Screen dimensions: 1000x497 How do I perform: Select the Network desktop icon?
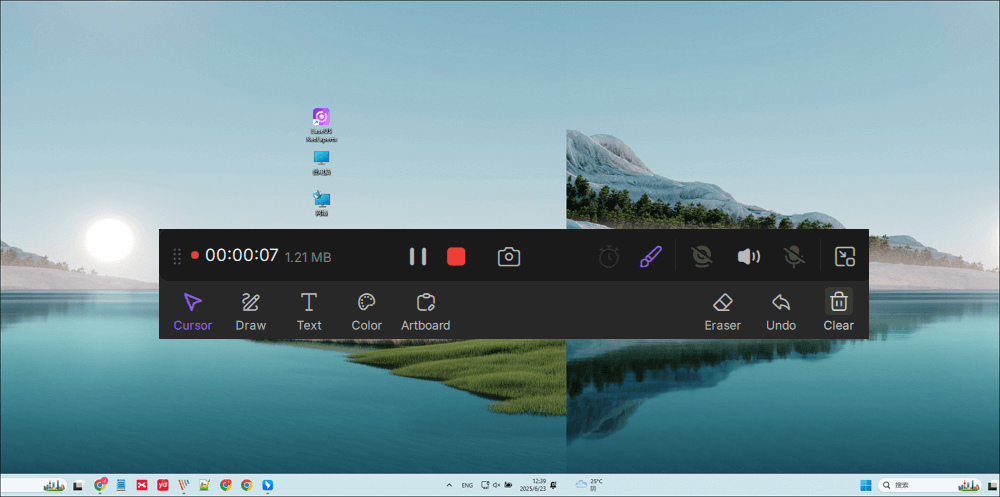[321, 204]
